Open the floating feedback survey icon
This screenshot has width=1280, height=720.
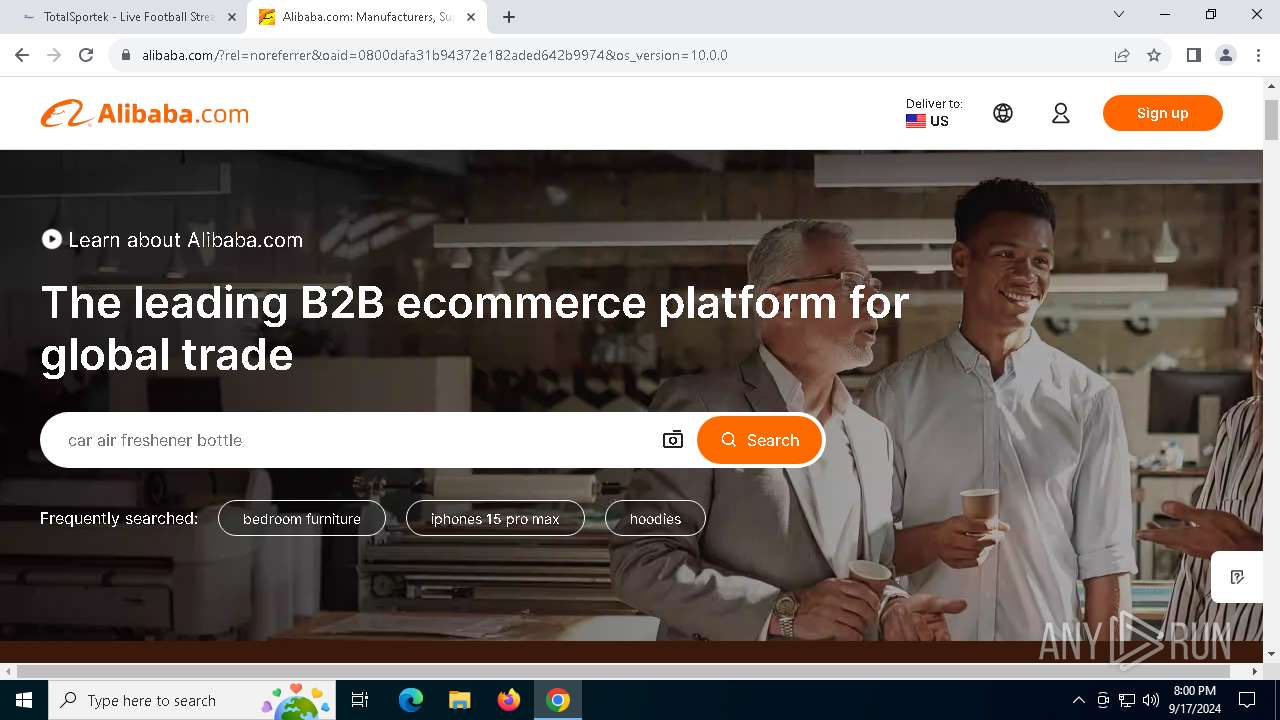[x=1237, y=577]
